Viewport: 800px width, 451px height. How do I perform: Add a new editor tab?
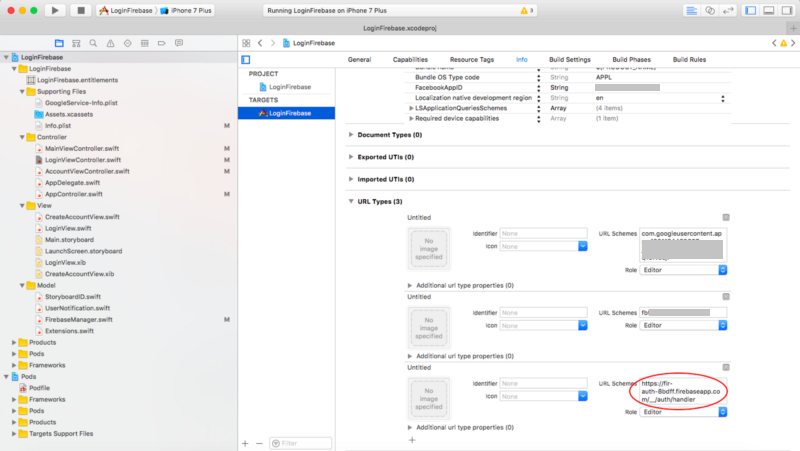click(793, 28)
